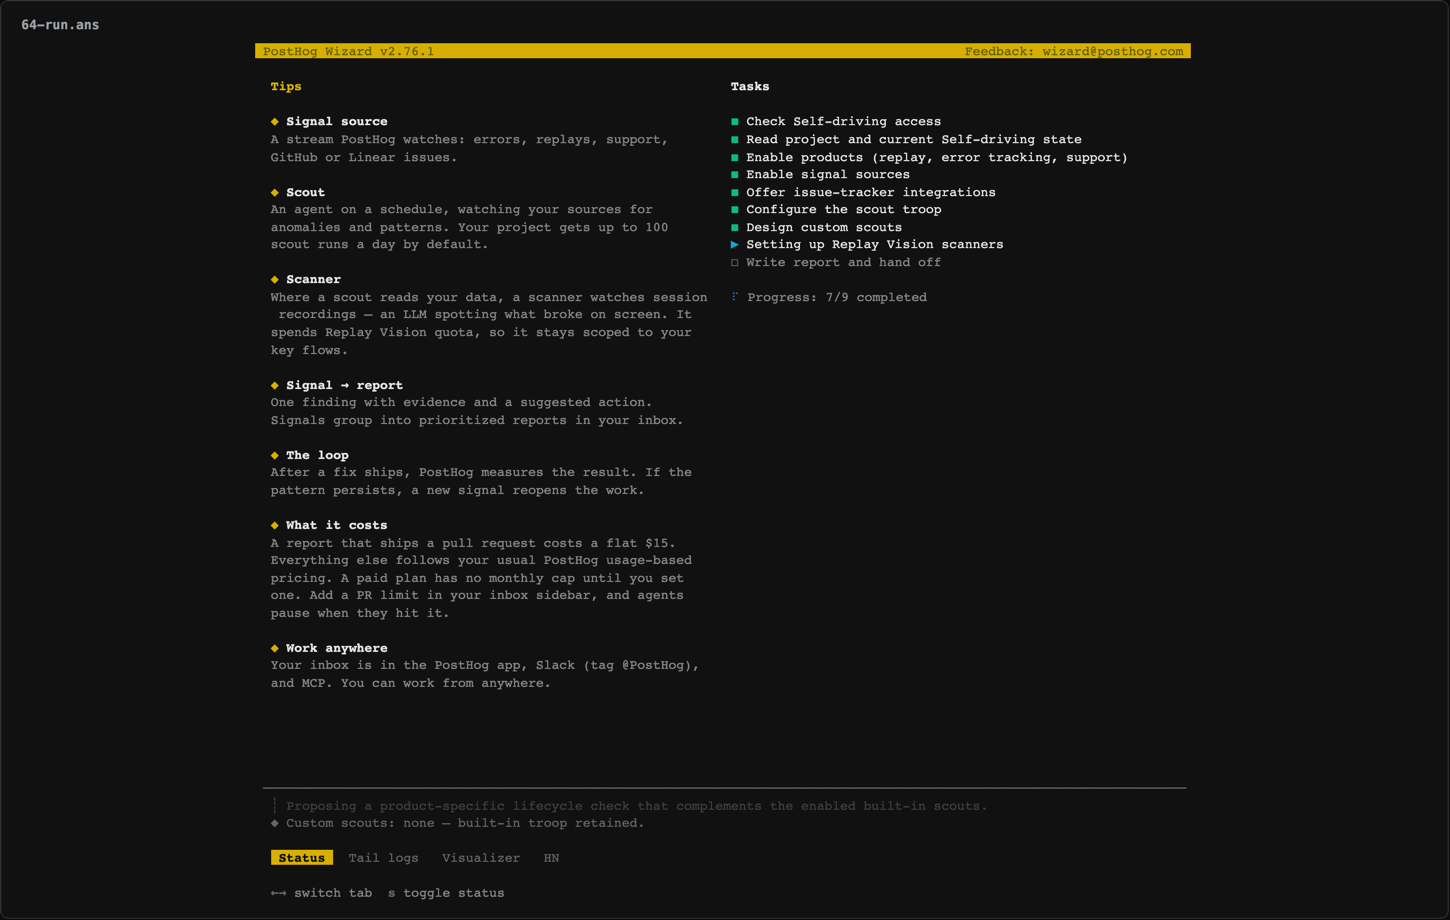Toggle the empty checkbox for Write report
Viewport: 1450px width, 920px height.
point(735,263)
